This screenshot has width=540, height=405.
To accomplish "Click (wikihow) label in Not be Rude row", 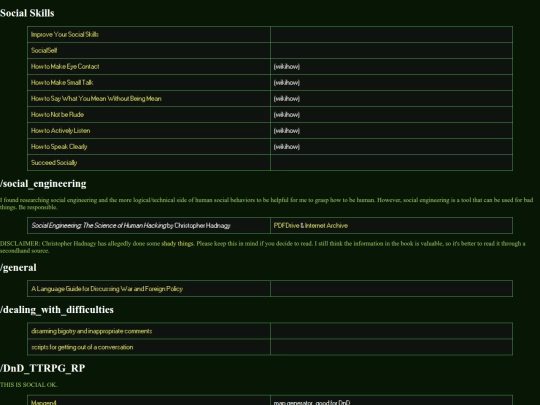I will (287, 114).
